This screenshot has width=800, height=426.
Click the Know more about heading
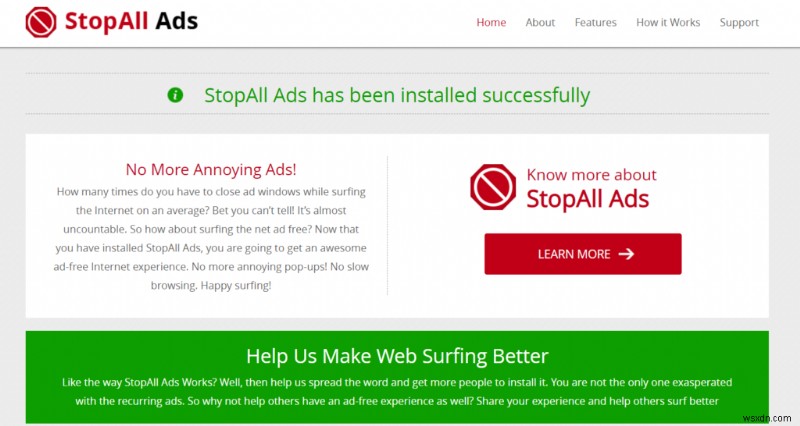click(x=591, y=175)
